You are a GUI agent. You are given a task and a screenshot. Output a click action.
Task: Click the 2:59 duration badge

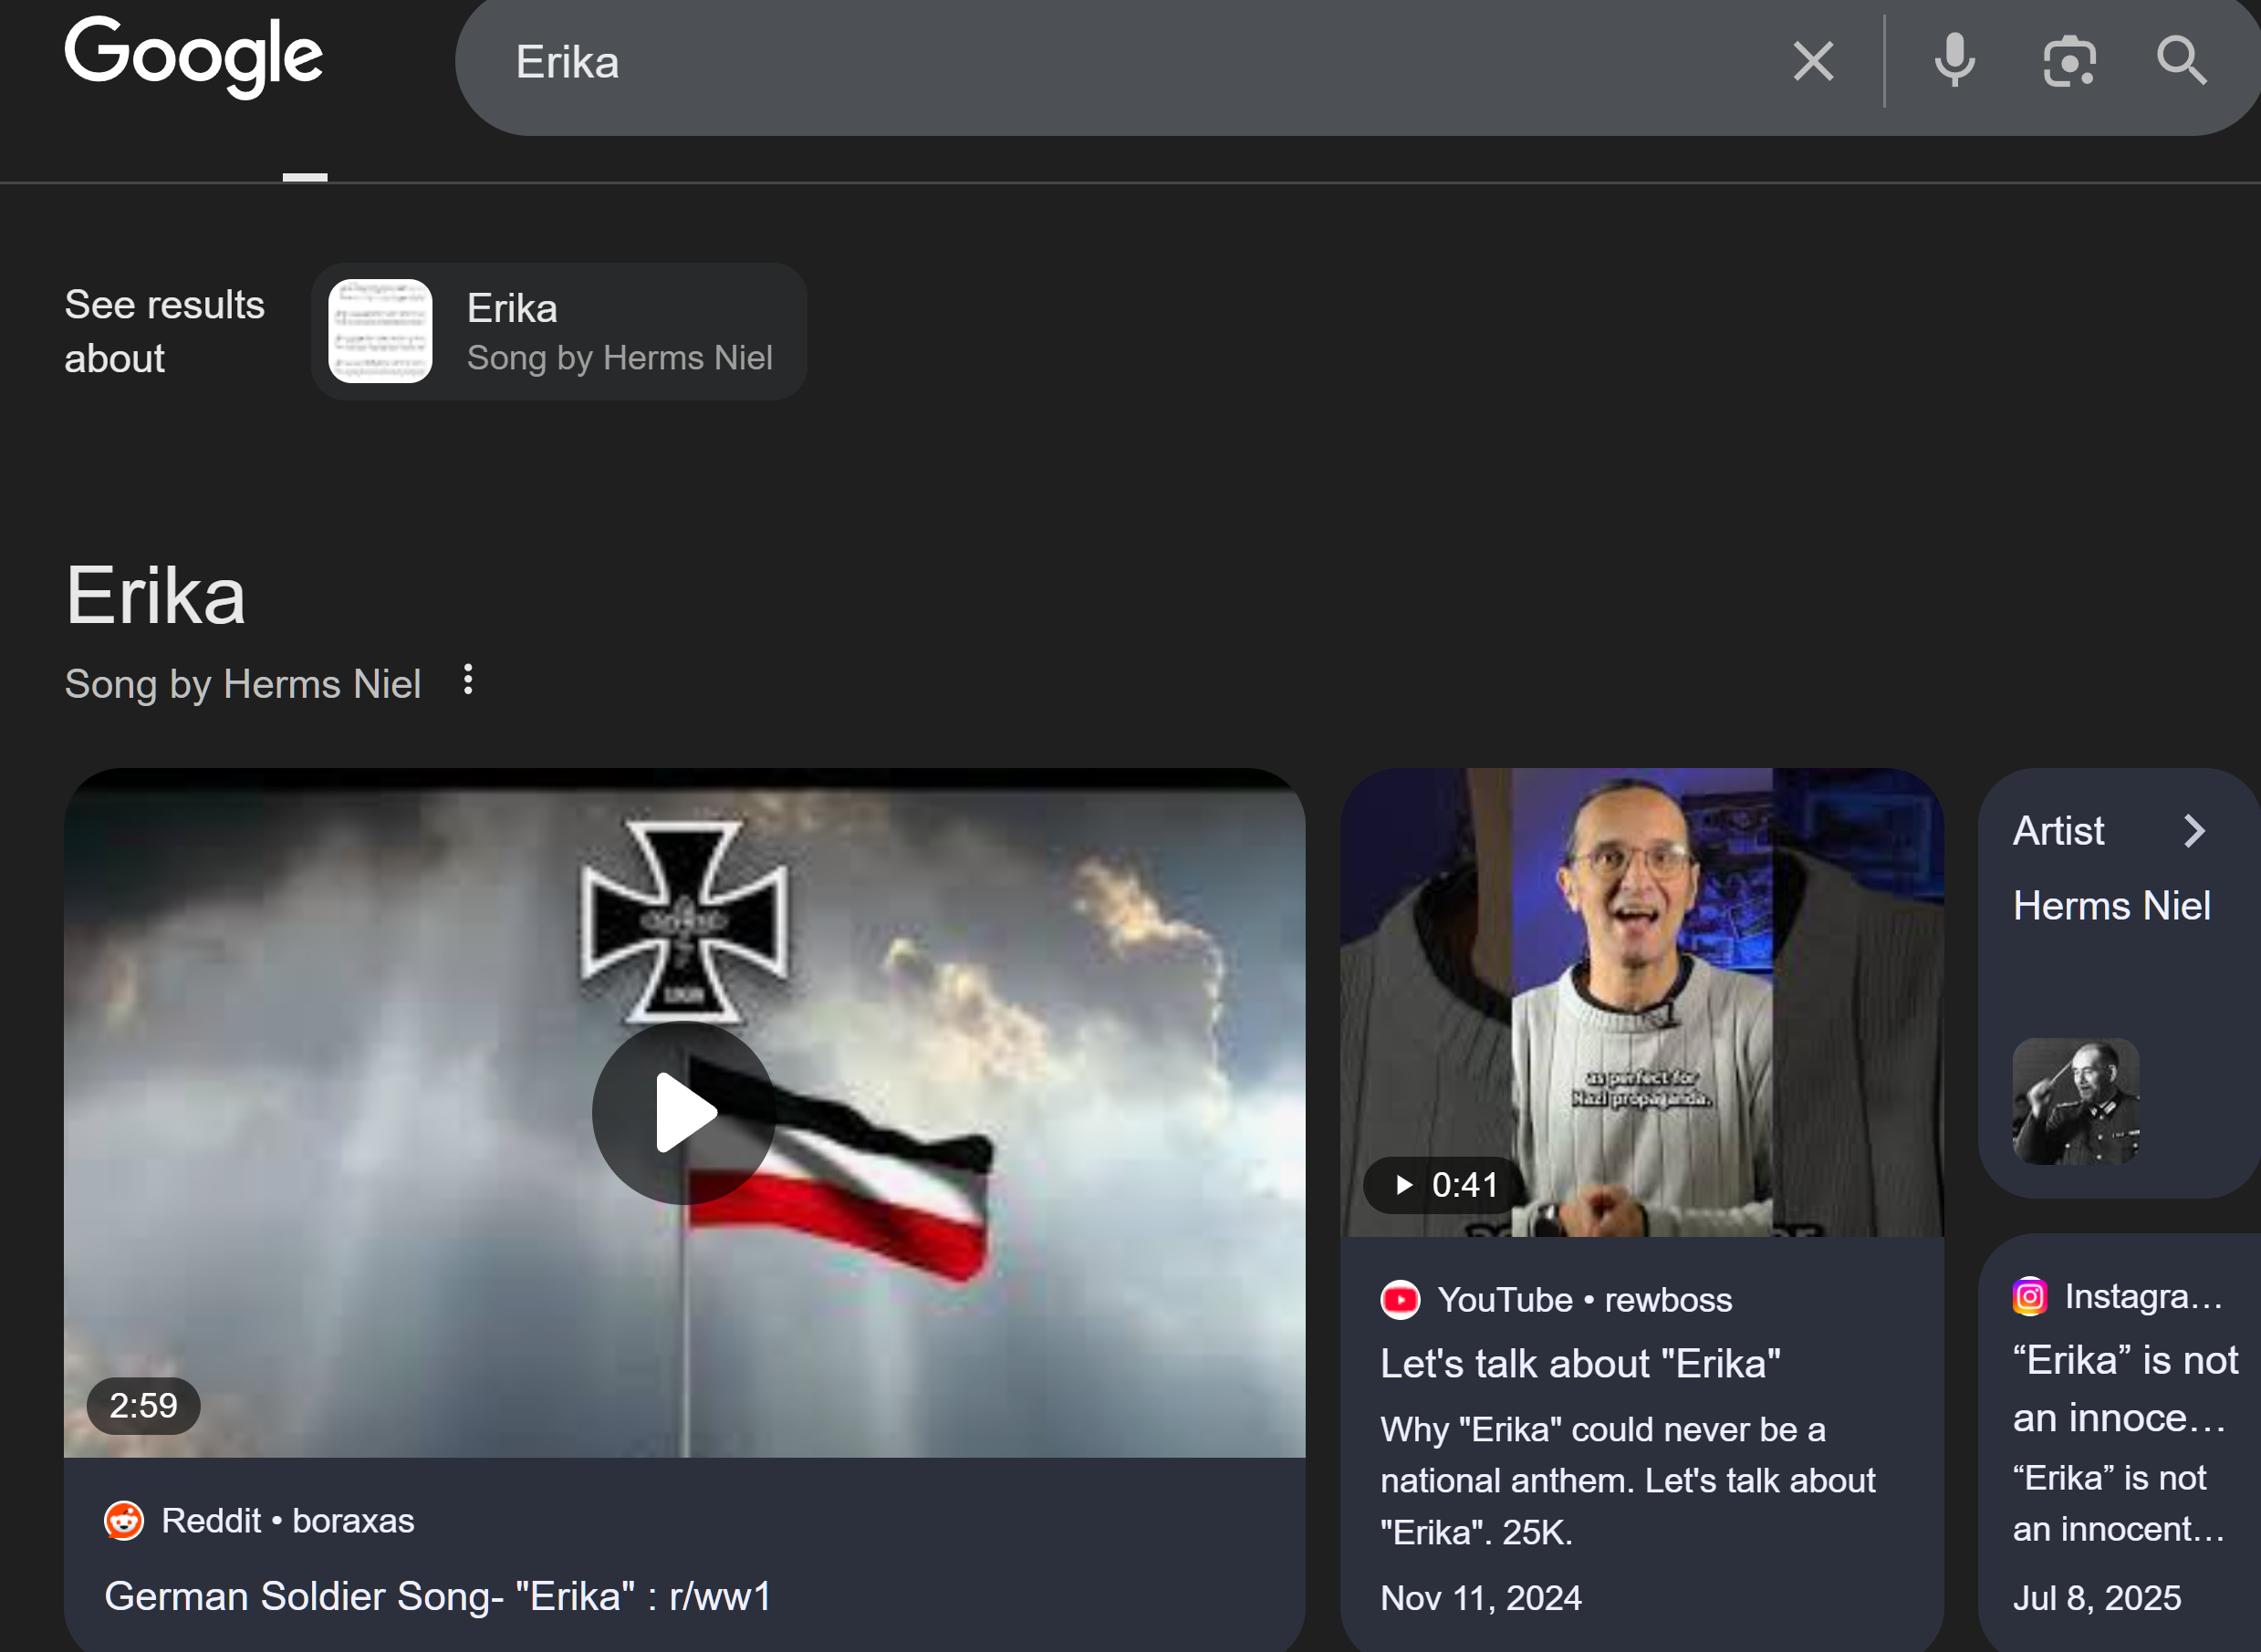click(143, 1406)
